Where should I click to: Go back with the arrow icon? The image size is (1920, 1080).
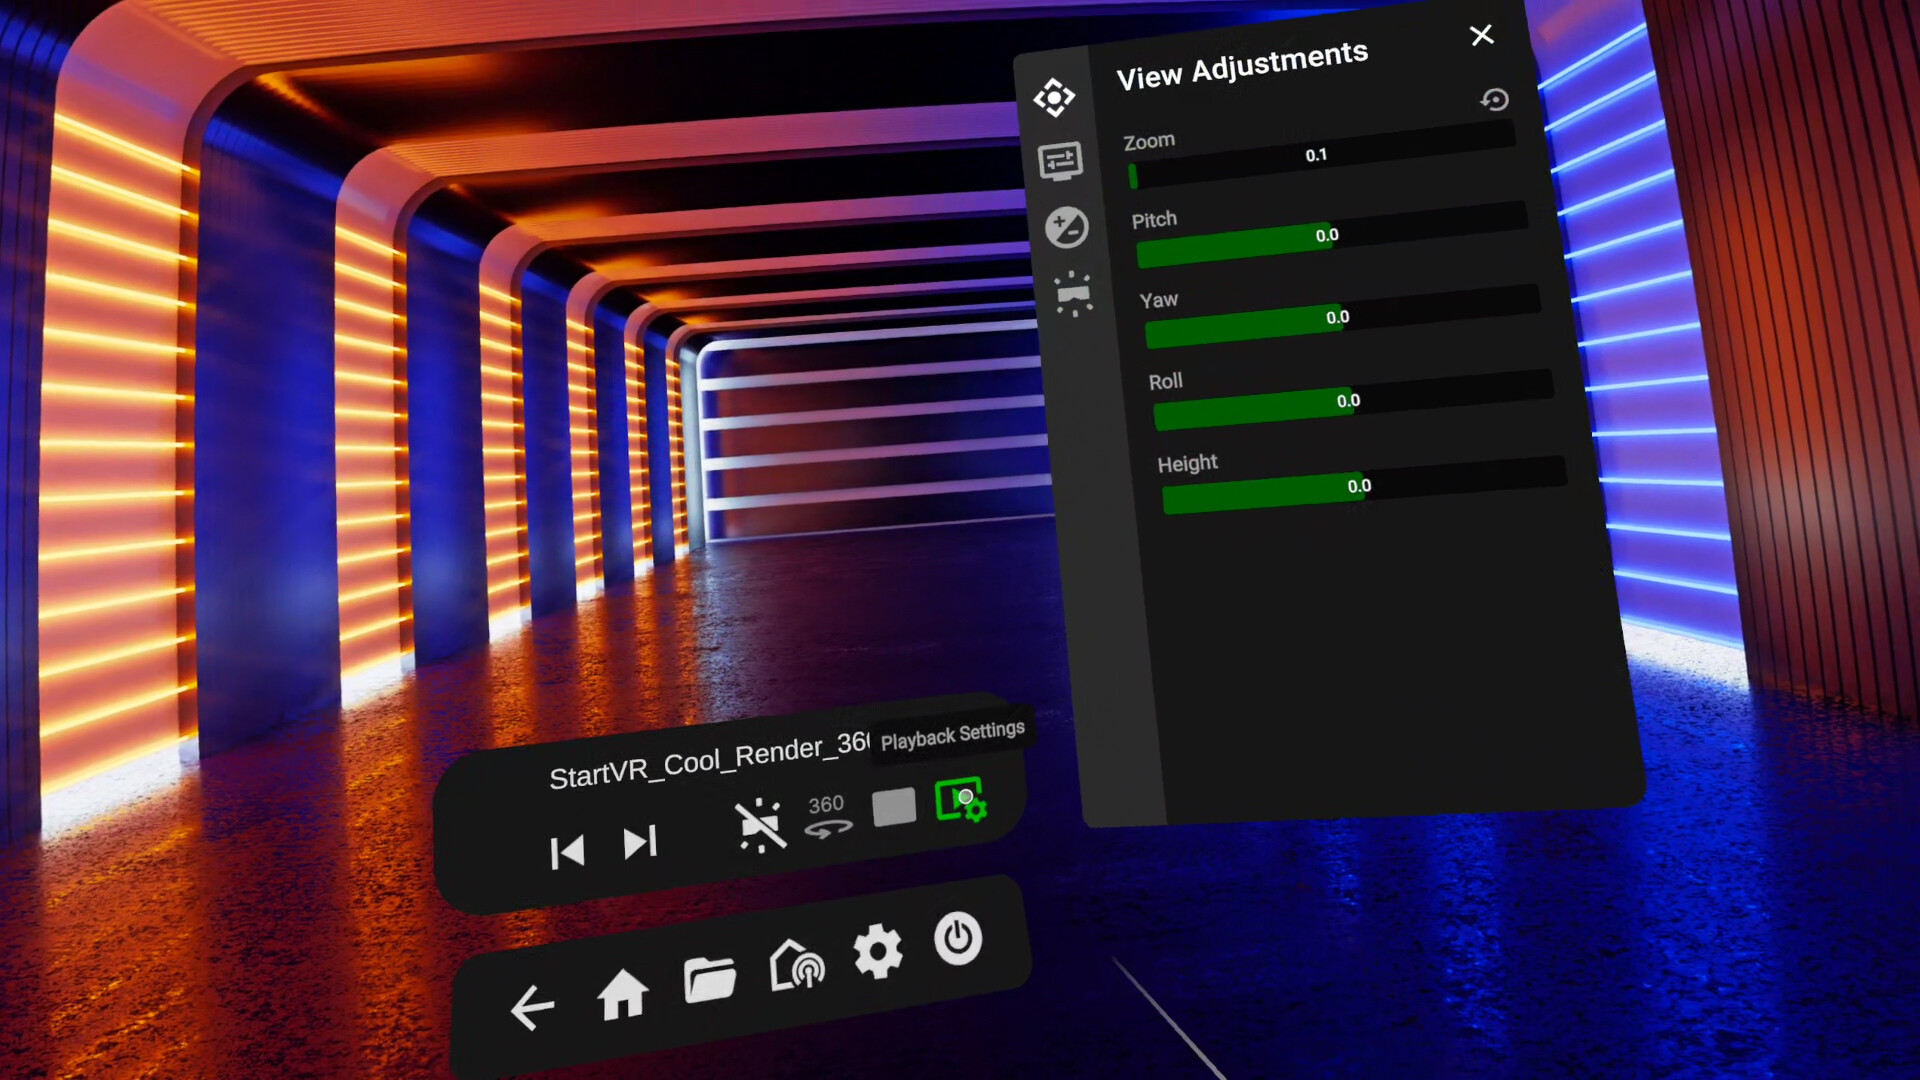coord(532,1006)
